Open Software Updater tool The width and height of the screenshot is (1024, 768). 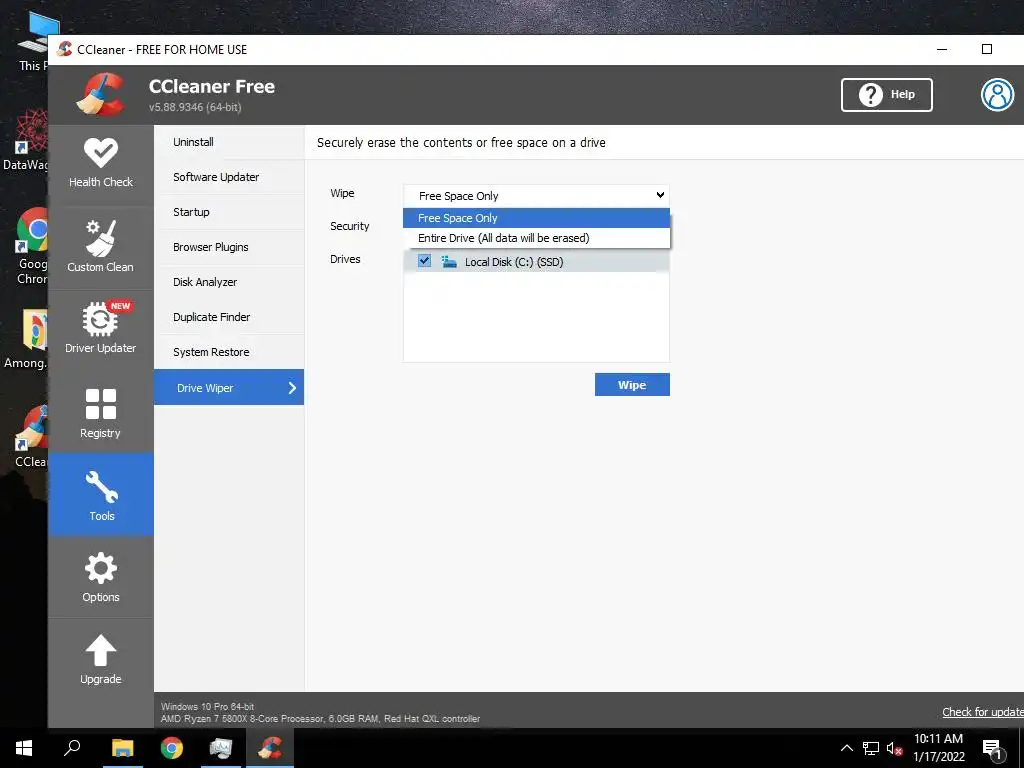click(x=229, y=177)
